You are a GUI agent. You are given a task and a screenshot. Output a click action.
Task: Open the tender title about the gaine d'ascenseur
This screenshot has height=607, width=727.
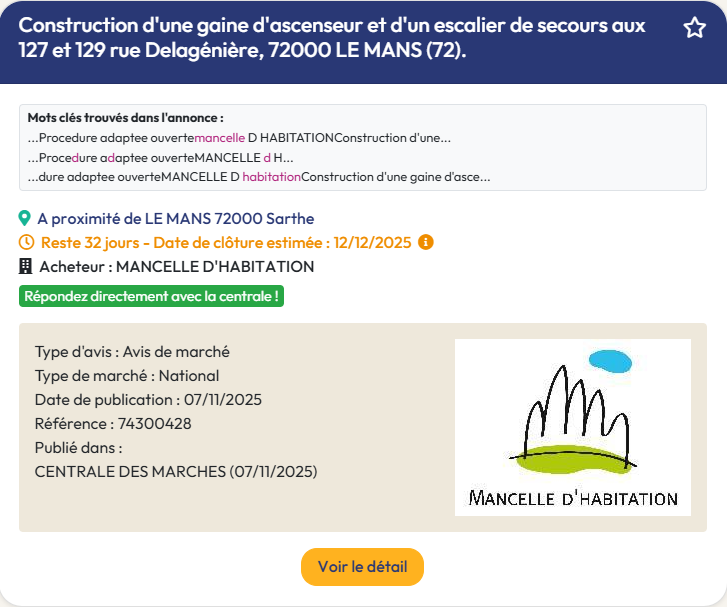click(332, 38)
